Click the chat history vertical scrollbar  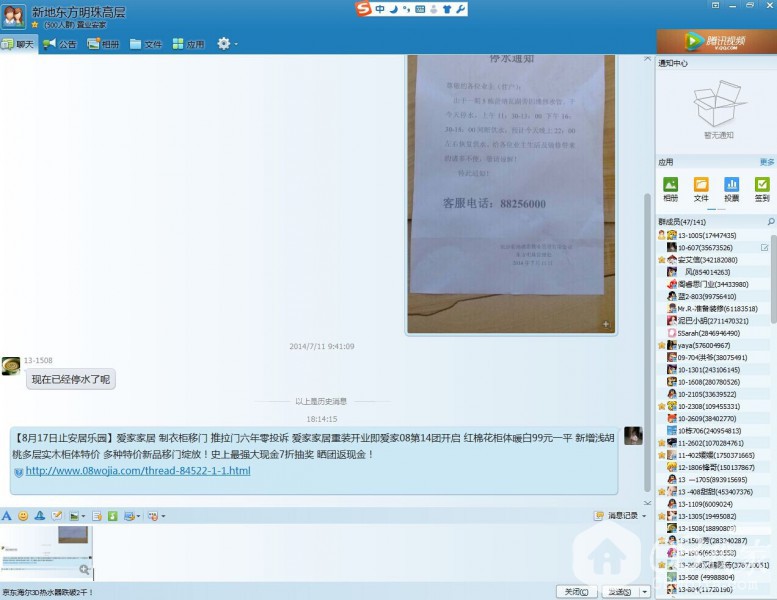click(x=647, y=300)
